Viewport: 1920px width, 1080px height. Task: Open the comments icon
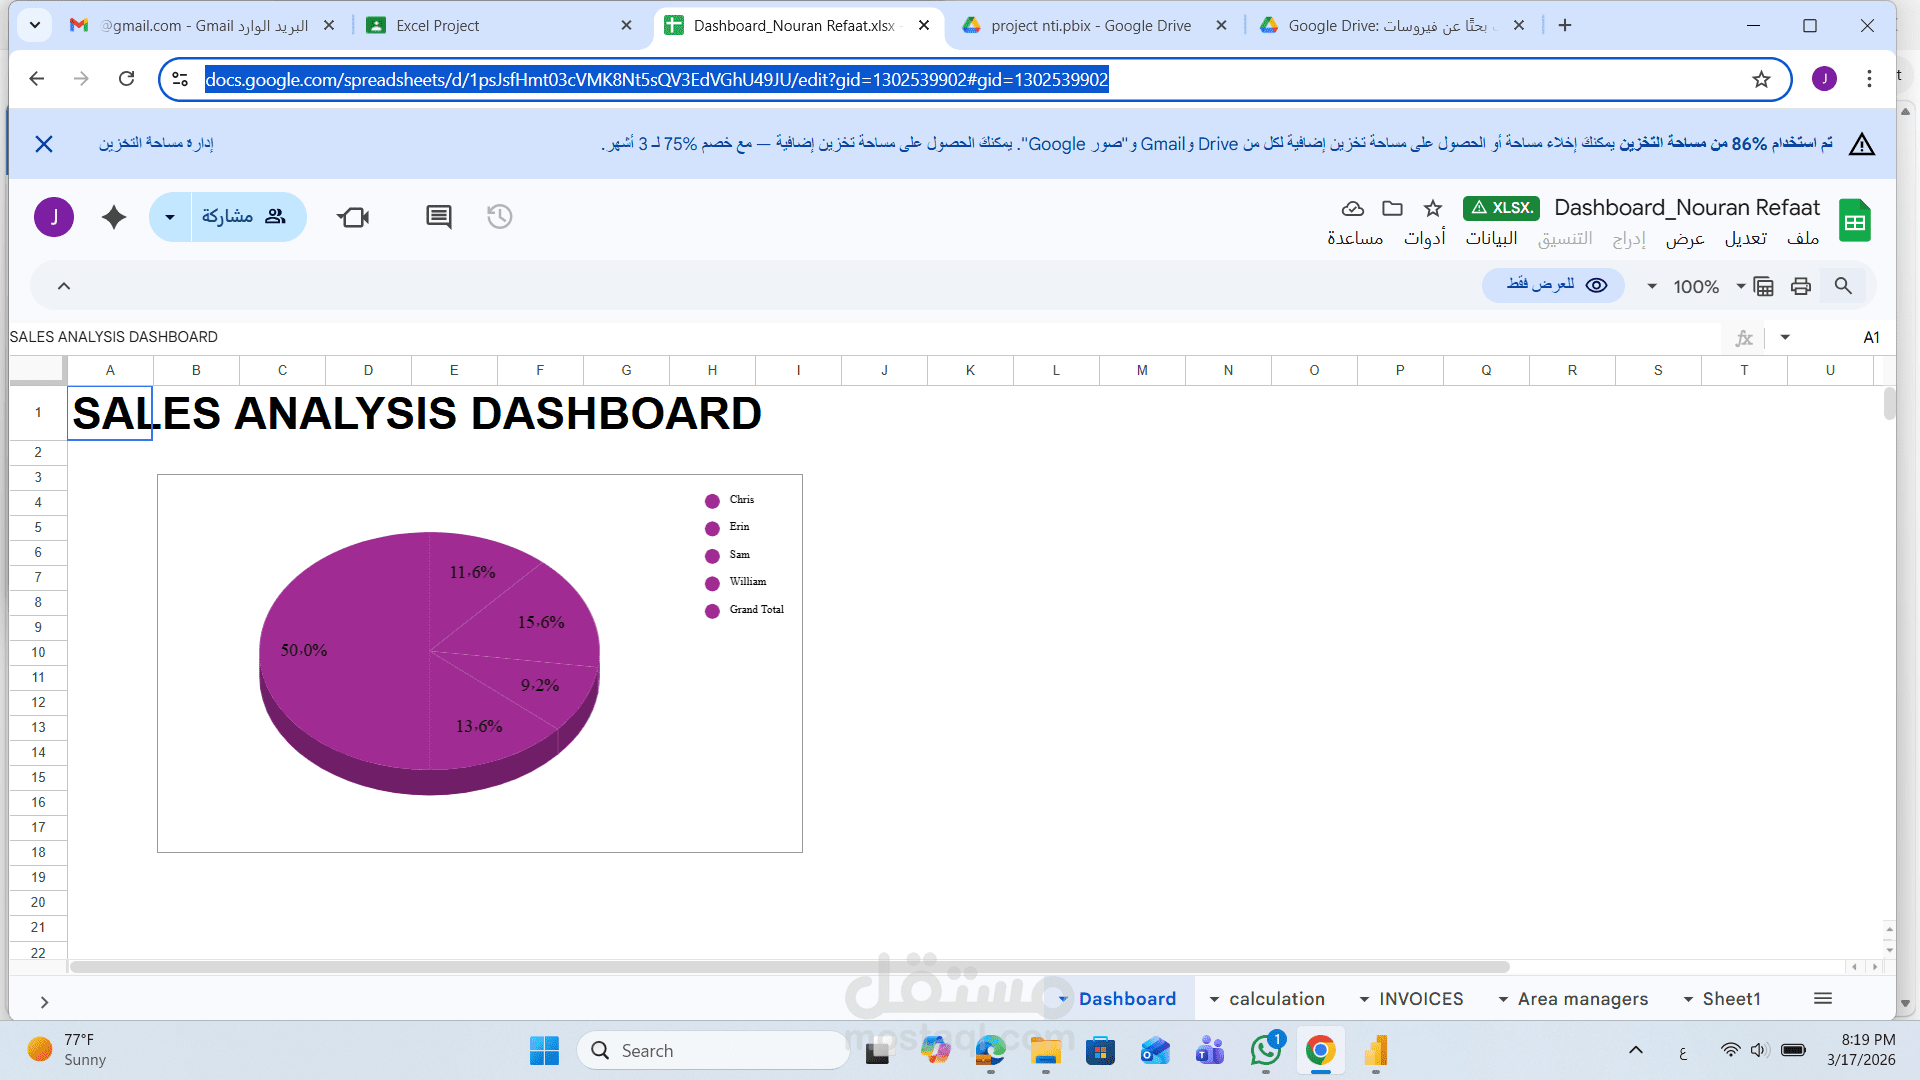coord(438,217)
